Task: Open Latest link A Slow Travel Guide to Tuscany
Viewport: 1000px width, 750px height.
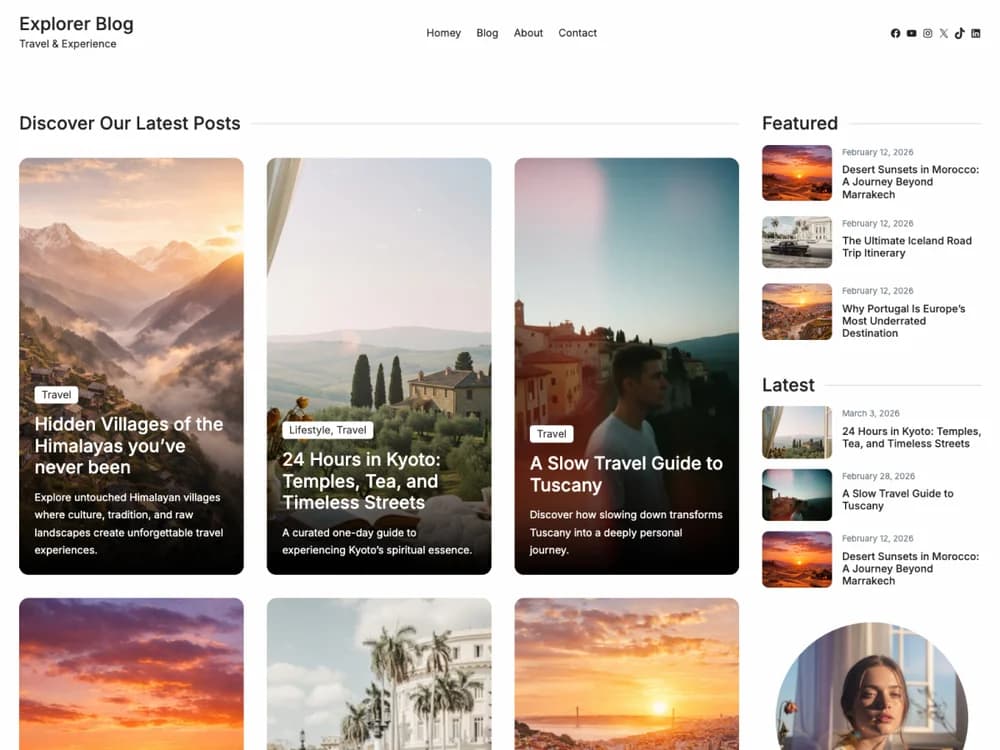Action: coord(897,499)
